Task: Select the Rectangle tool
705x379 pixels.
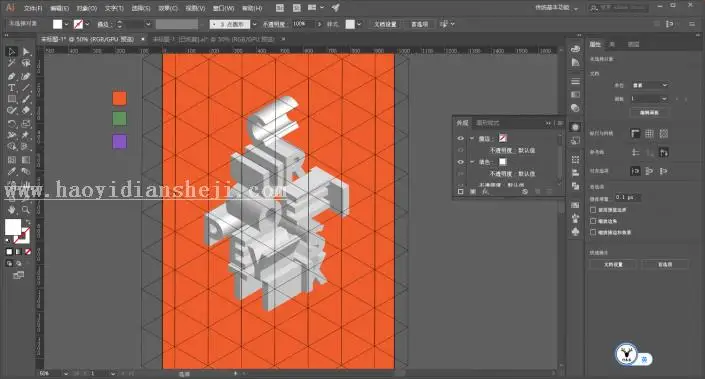Action: (x=12, y=99)
